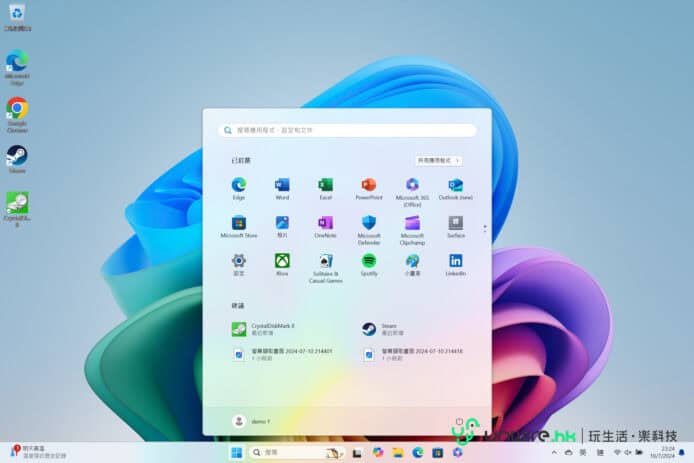The image size is (694, 463).
Task: Open Word from pinned apps
Action: point(282,186)
